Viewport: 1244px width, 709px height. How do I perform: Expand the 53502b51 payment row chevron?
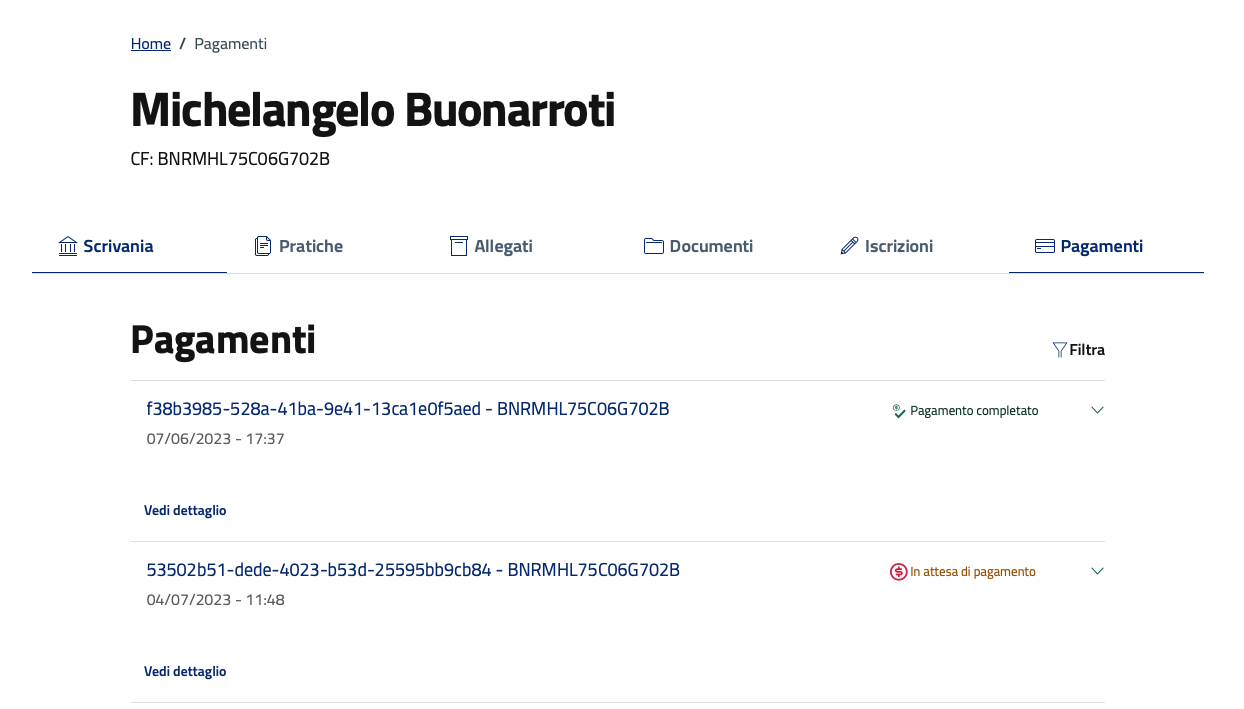pyautogui.click(x=1097, y=571)
